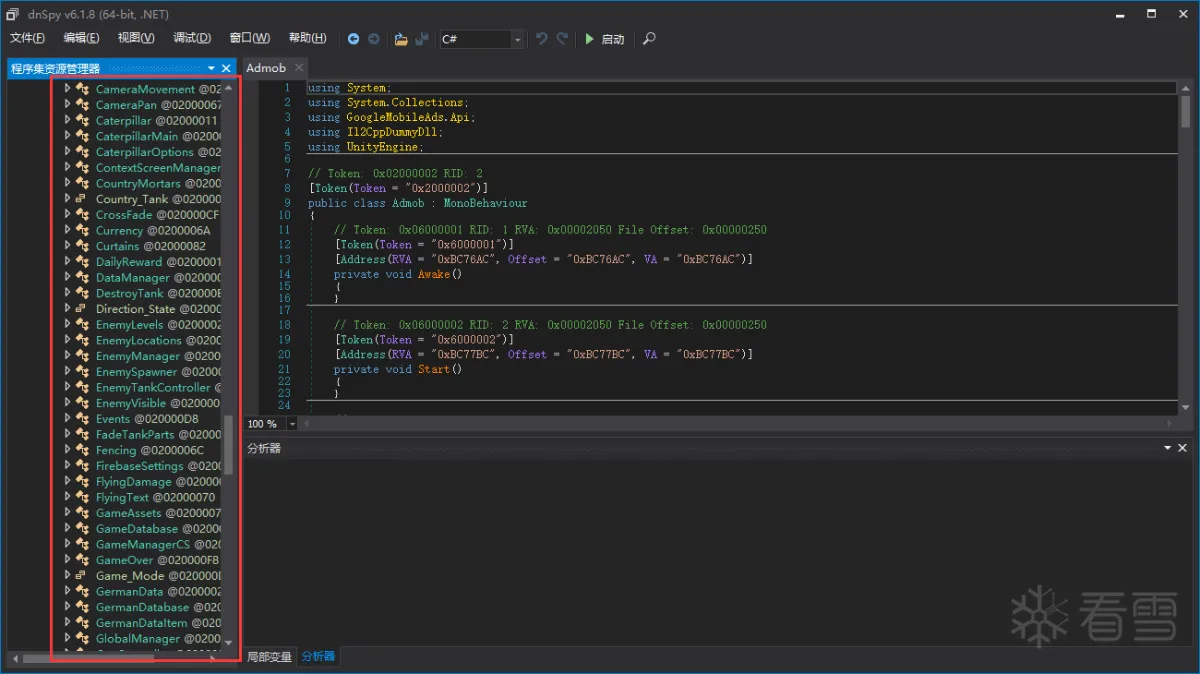Click the navigate back arrow icon

(x=354, y=39)
